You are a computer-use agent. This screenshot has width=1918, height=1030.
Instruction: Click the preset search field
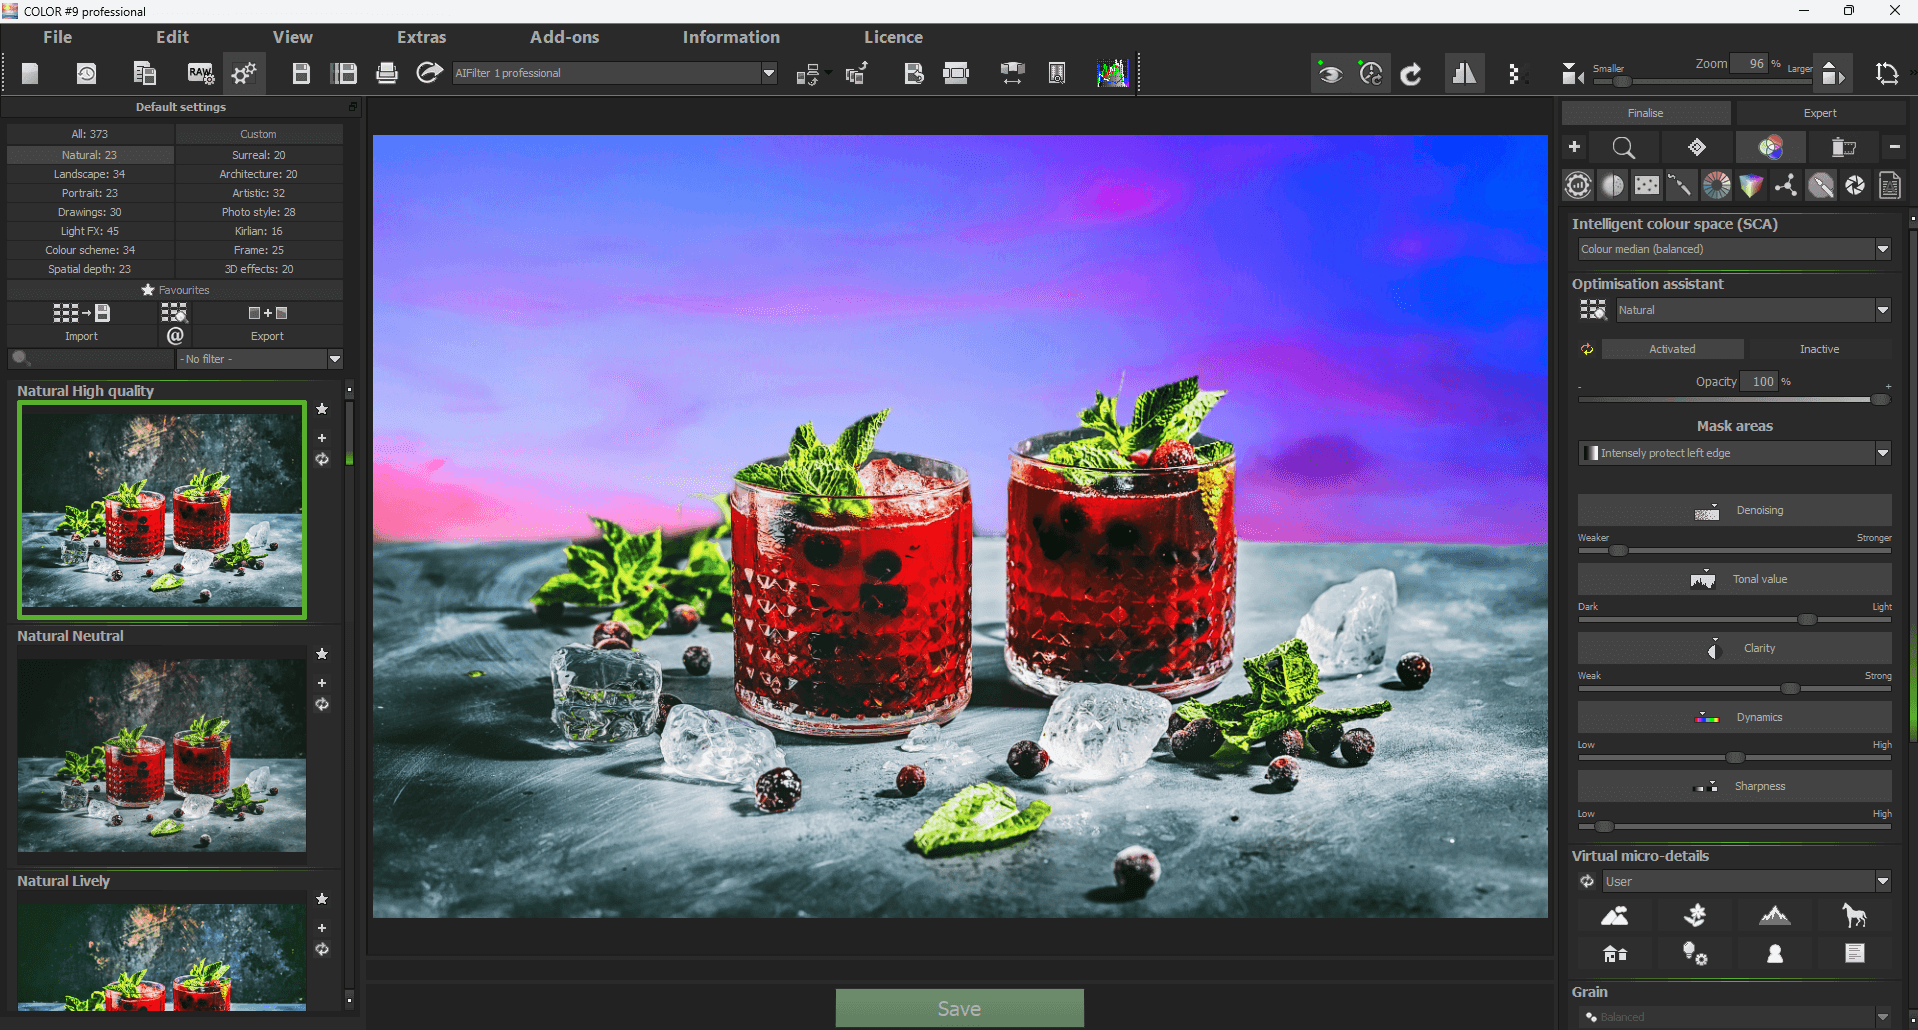(91, 359)
